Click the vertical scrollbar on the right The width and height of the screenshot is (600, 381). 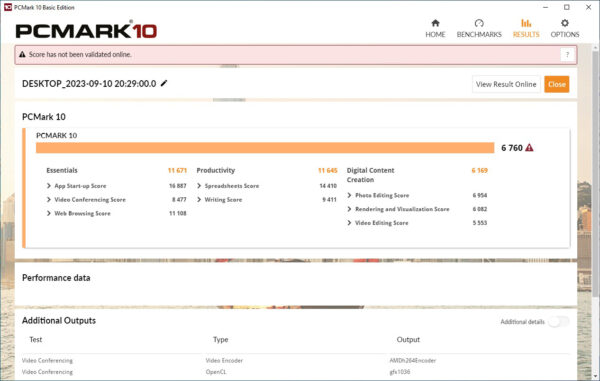tap(595, 172)
